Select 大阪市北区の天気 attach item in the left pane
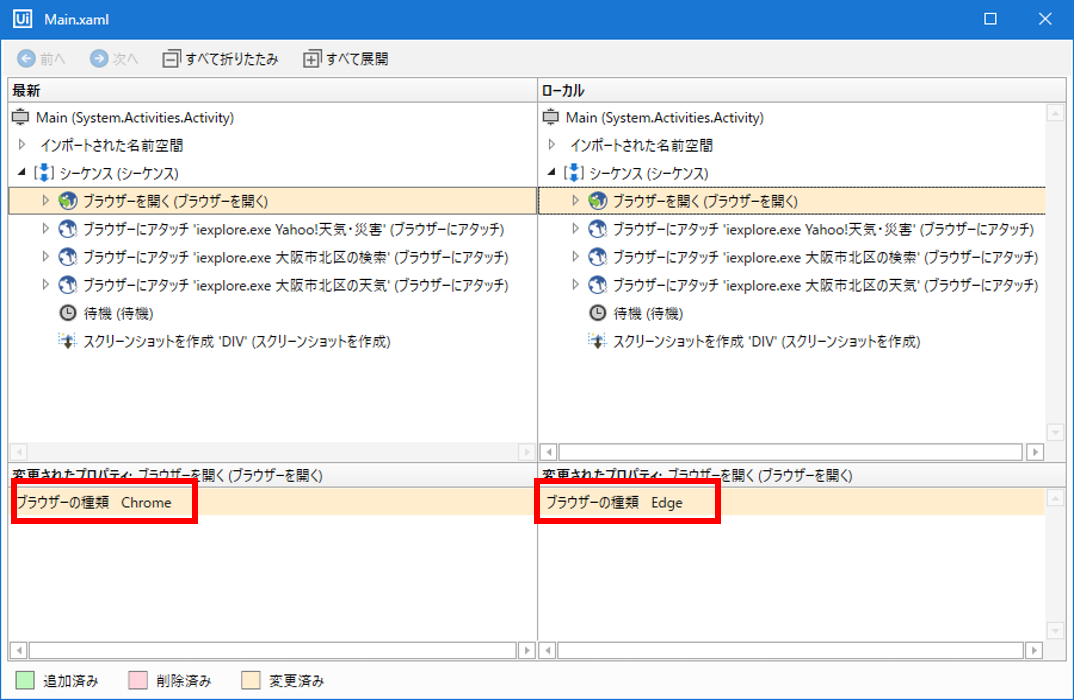Viewport: 1074px width, 700px height. pos(295,285)
